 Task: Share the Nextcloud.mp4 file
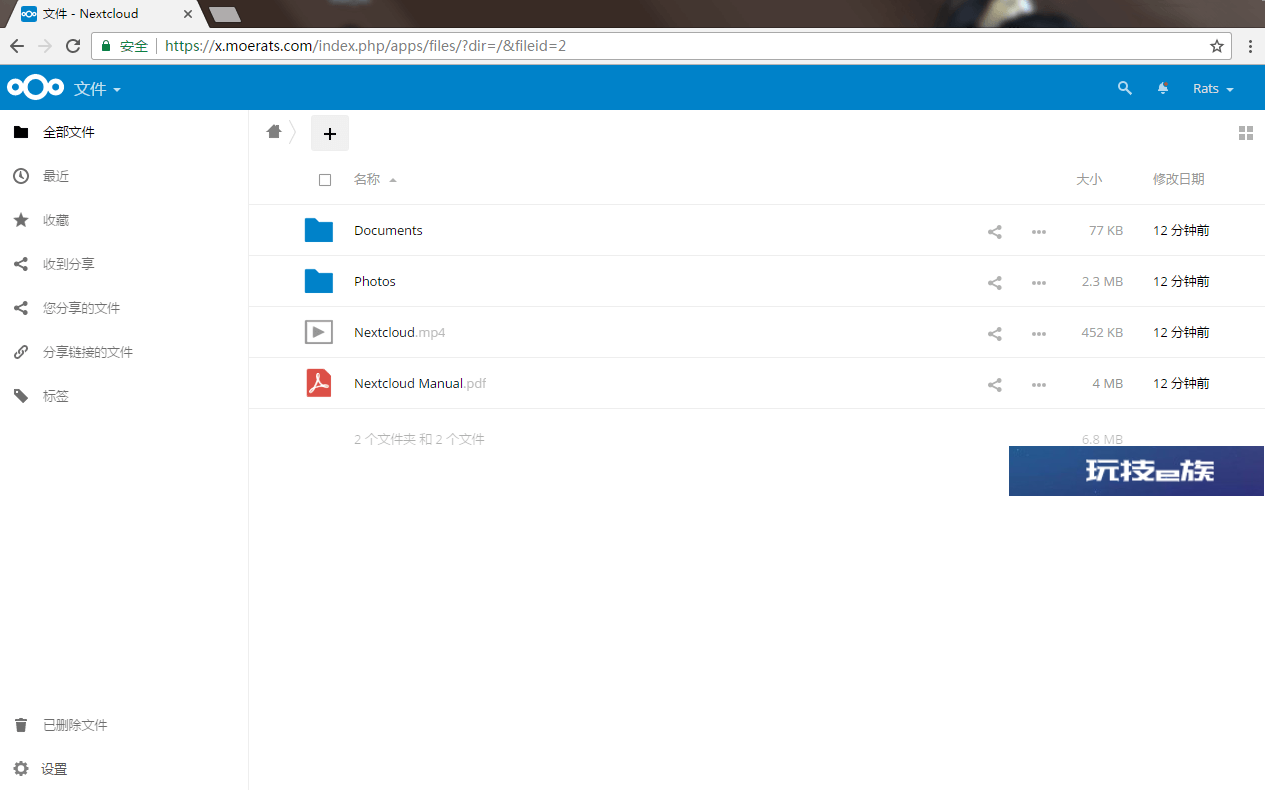pyautogui.click(x=995, y=333)
